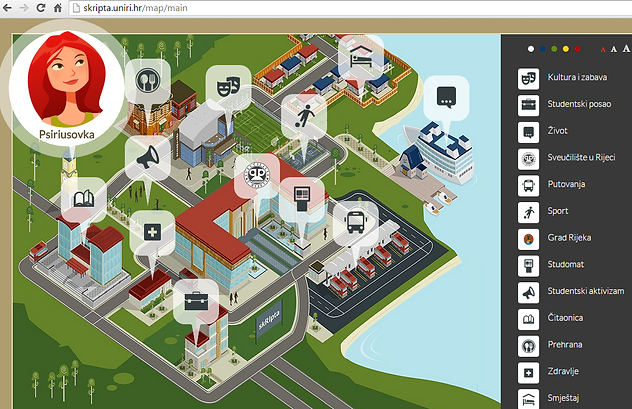Viewport: 632px width, 409px height.
Task: Open the Čitaonica link
Action: click(x=565, y=318)
